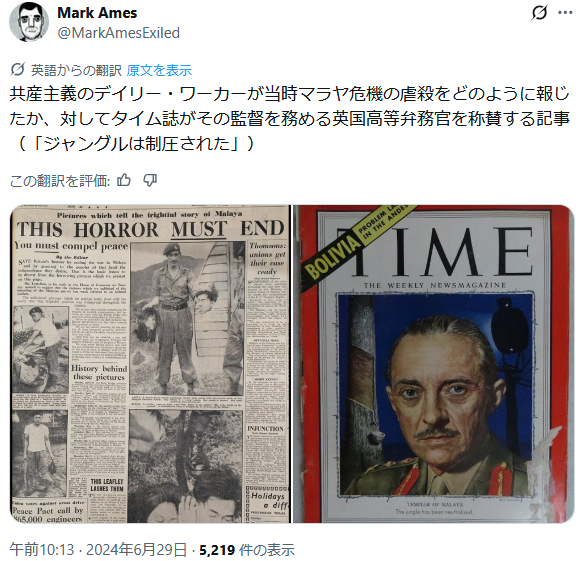The width and height of the screenshot is (583, 561).
Task: Click the Grok slashed-circle icon at top right
Action: click(x=539, y=13)
